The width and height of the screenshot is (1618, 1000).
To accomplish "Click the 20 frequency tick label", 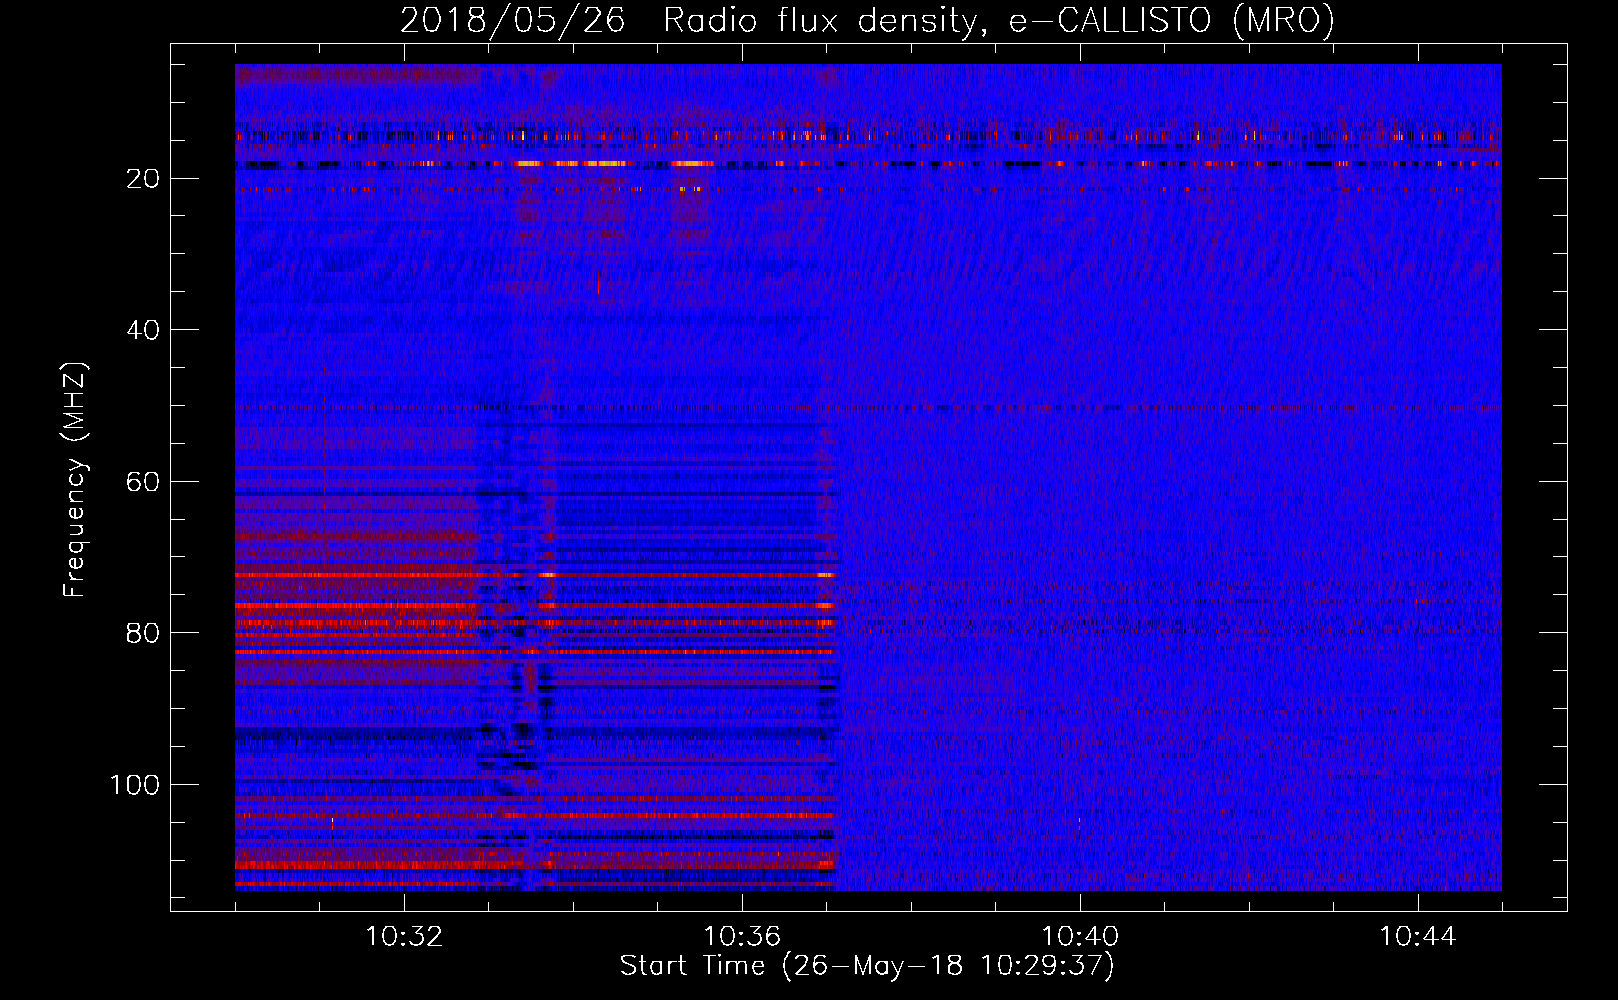I will pyautogui.click(x=143, y=179).
